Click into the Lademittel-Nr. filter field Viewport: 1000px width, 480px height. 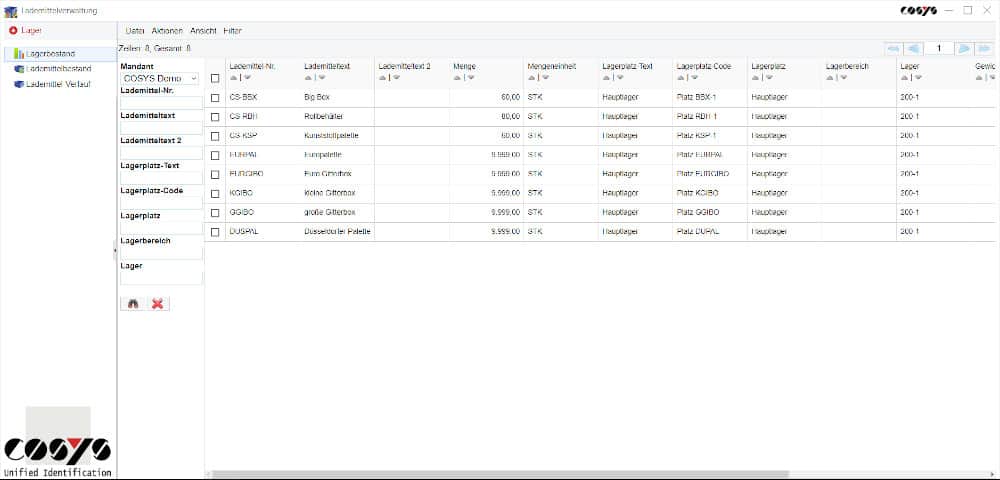click(161, 103)
